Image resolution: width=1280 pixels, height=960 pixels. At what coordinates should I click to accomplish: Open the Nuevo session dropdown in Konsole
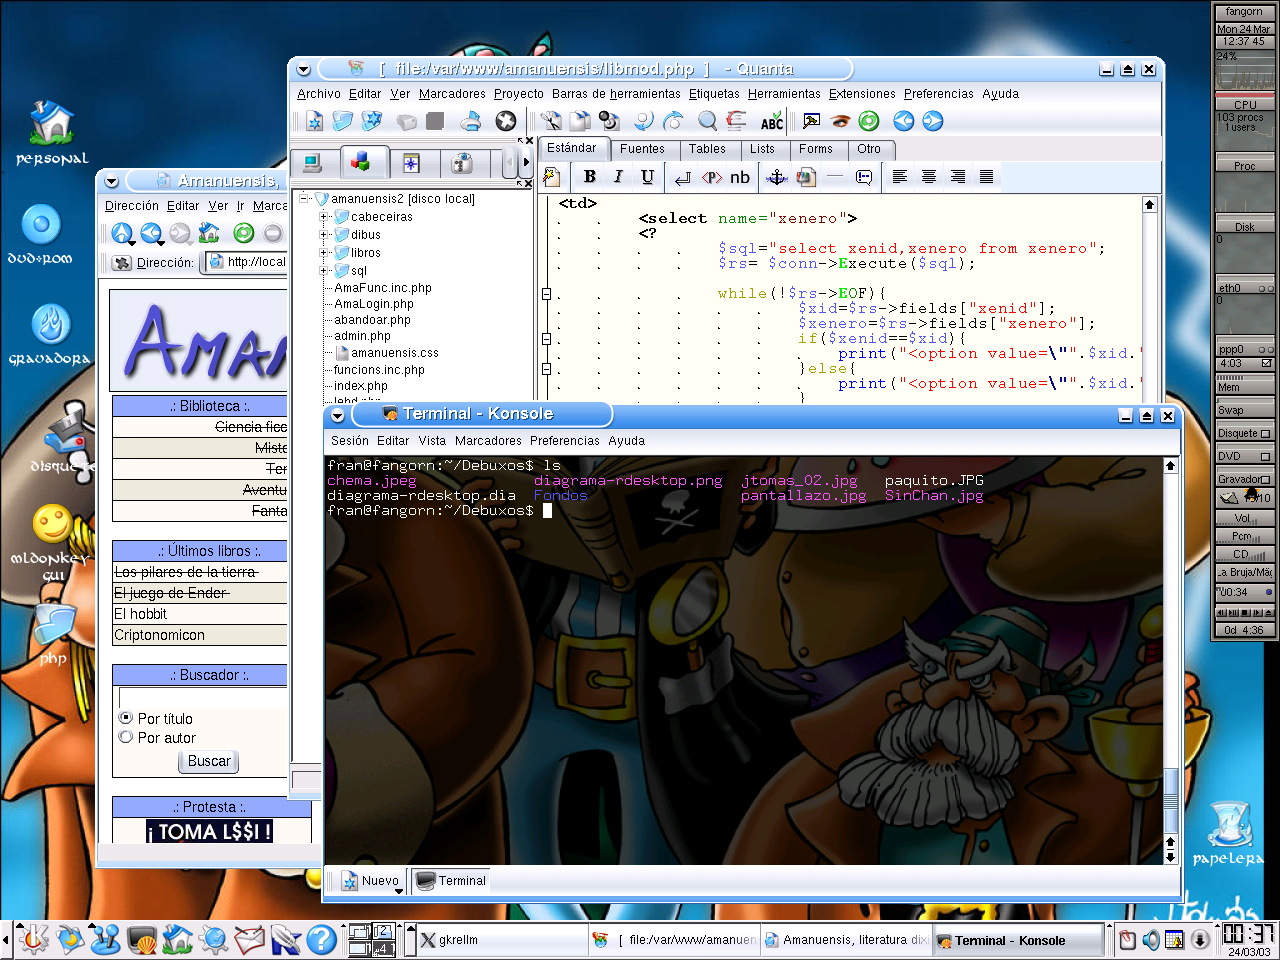click(371, 881)
